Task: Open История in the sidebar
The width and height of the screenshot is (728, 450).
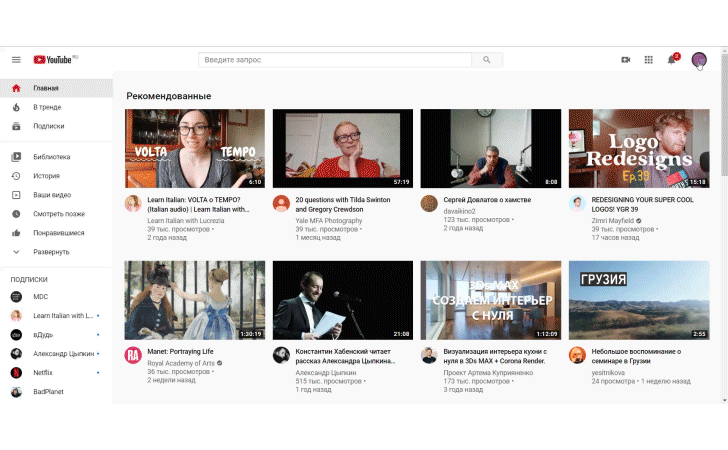Action: click(46, 176)
